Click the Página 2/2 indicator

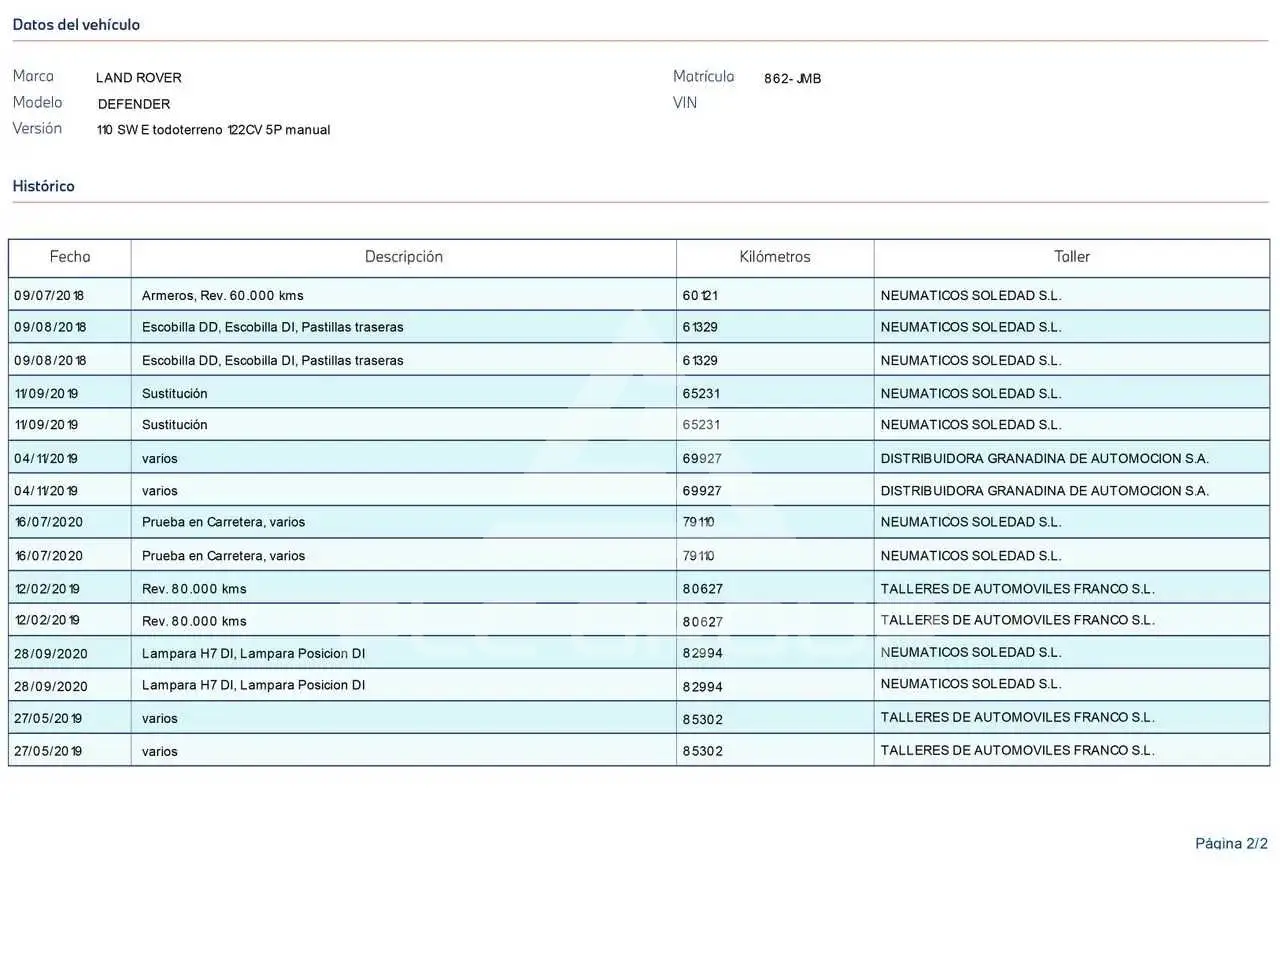pyautogui.click(x=1231, y=843)
